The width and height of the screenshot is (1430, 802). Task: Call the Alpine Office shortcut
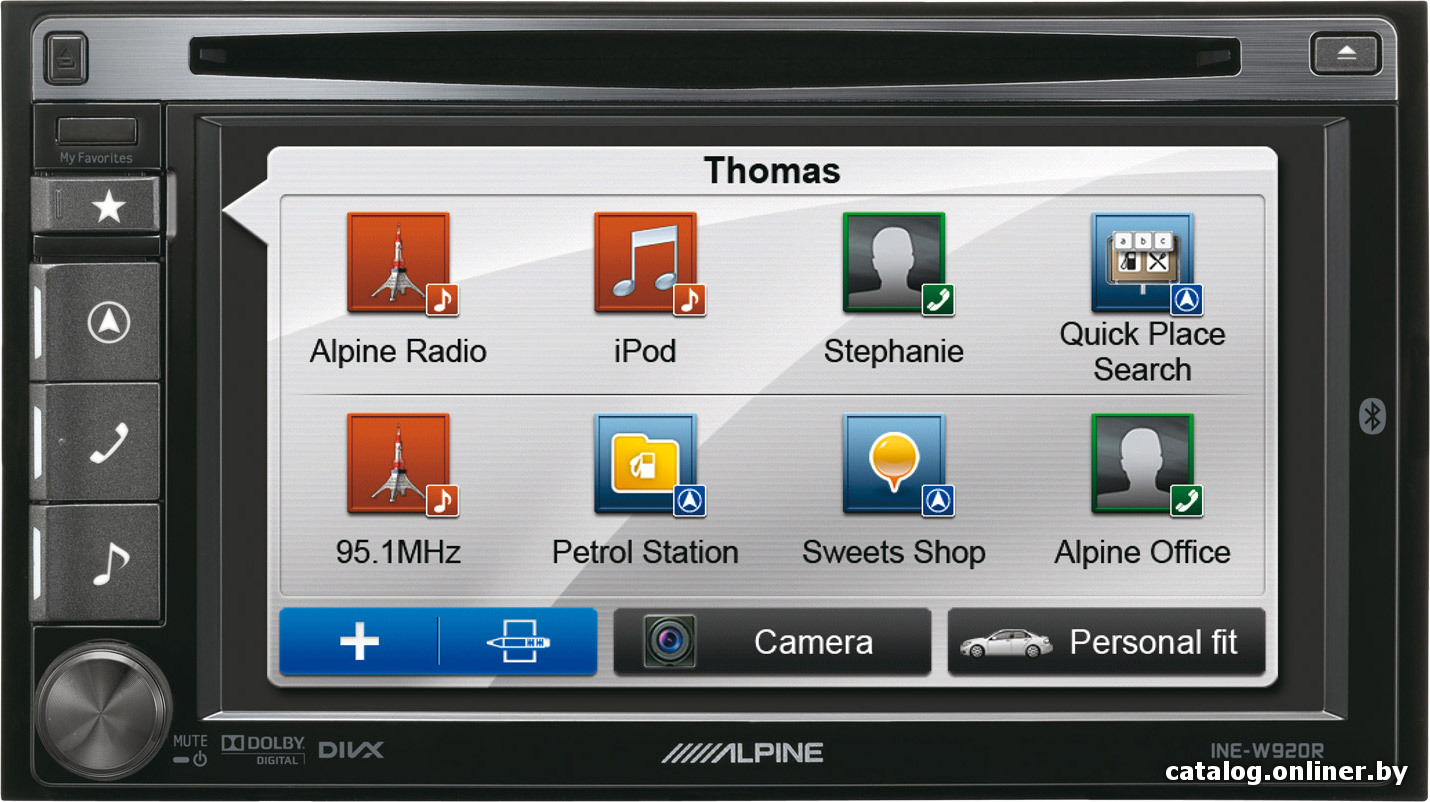[1142, 490]
